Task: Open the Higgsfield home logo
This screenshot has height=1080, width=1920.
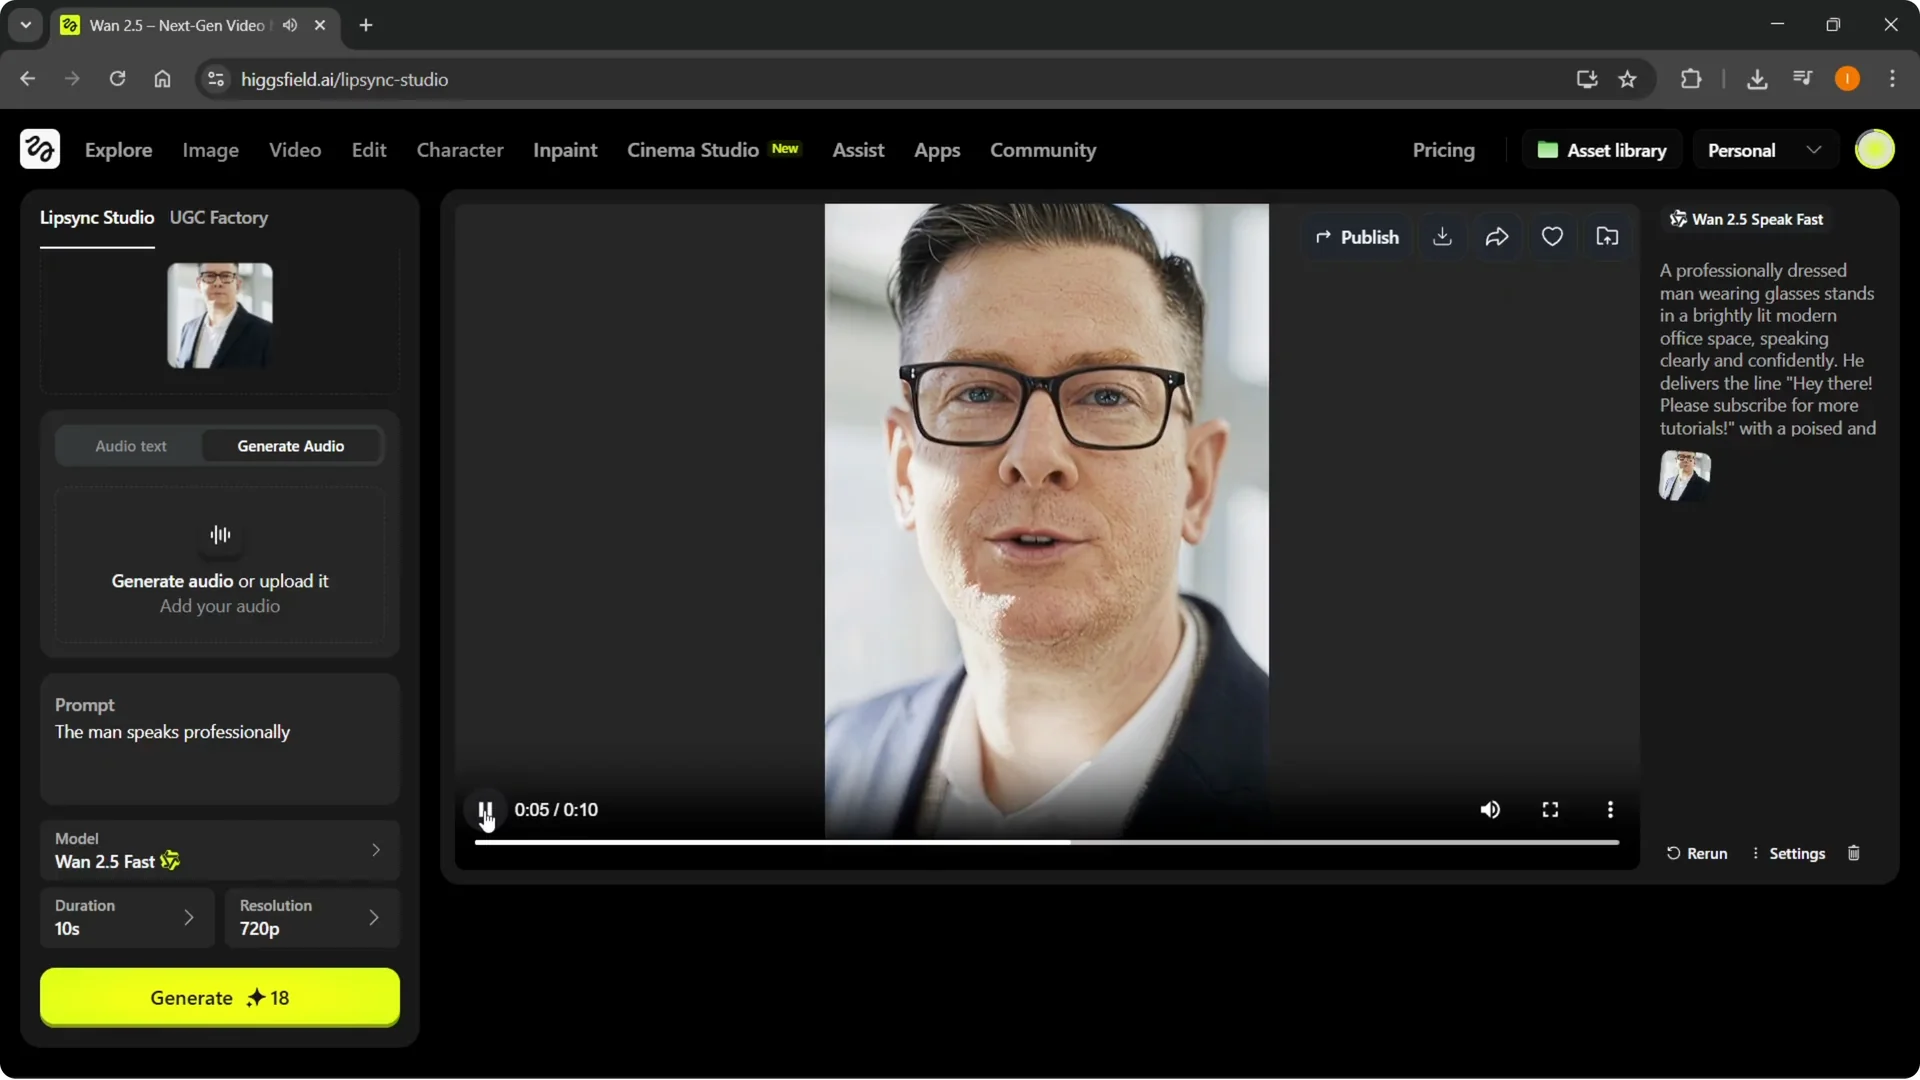Action: 39,149
